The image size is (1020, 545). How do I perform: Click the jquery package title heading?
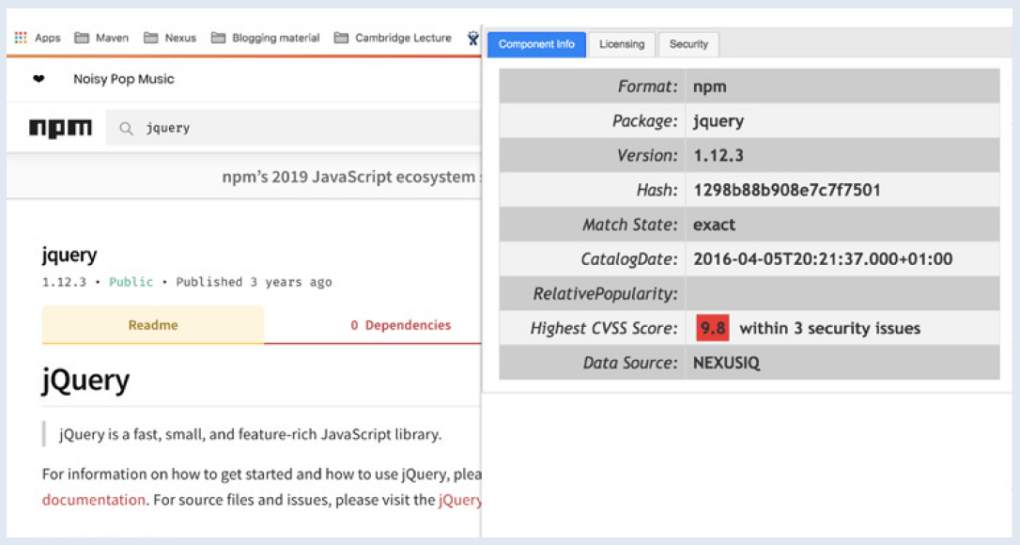point(70,254)
